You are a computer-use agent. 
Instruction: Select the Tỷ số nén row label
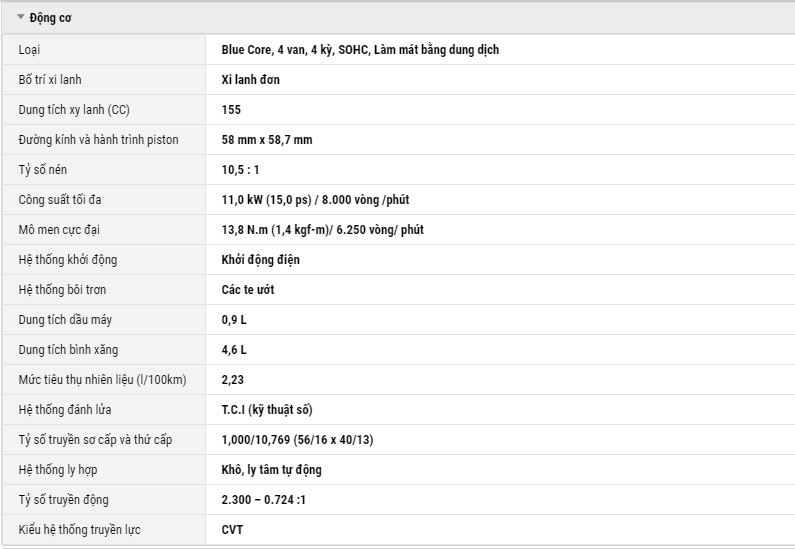43,169
